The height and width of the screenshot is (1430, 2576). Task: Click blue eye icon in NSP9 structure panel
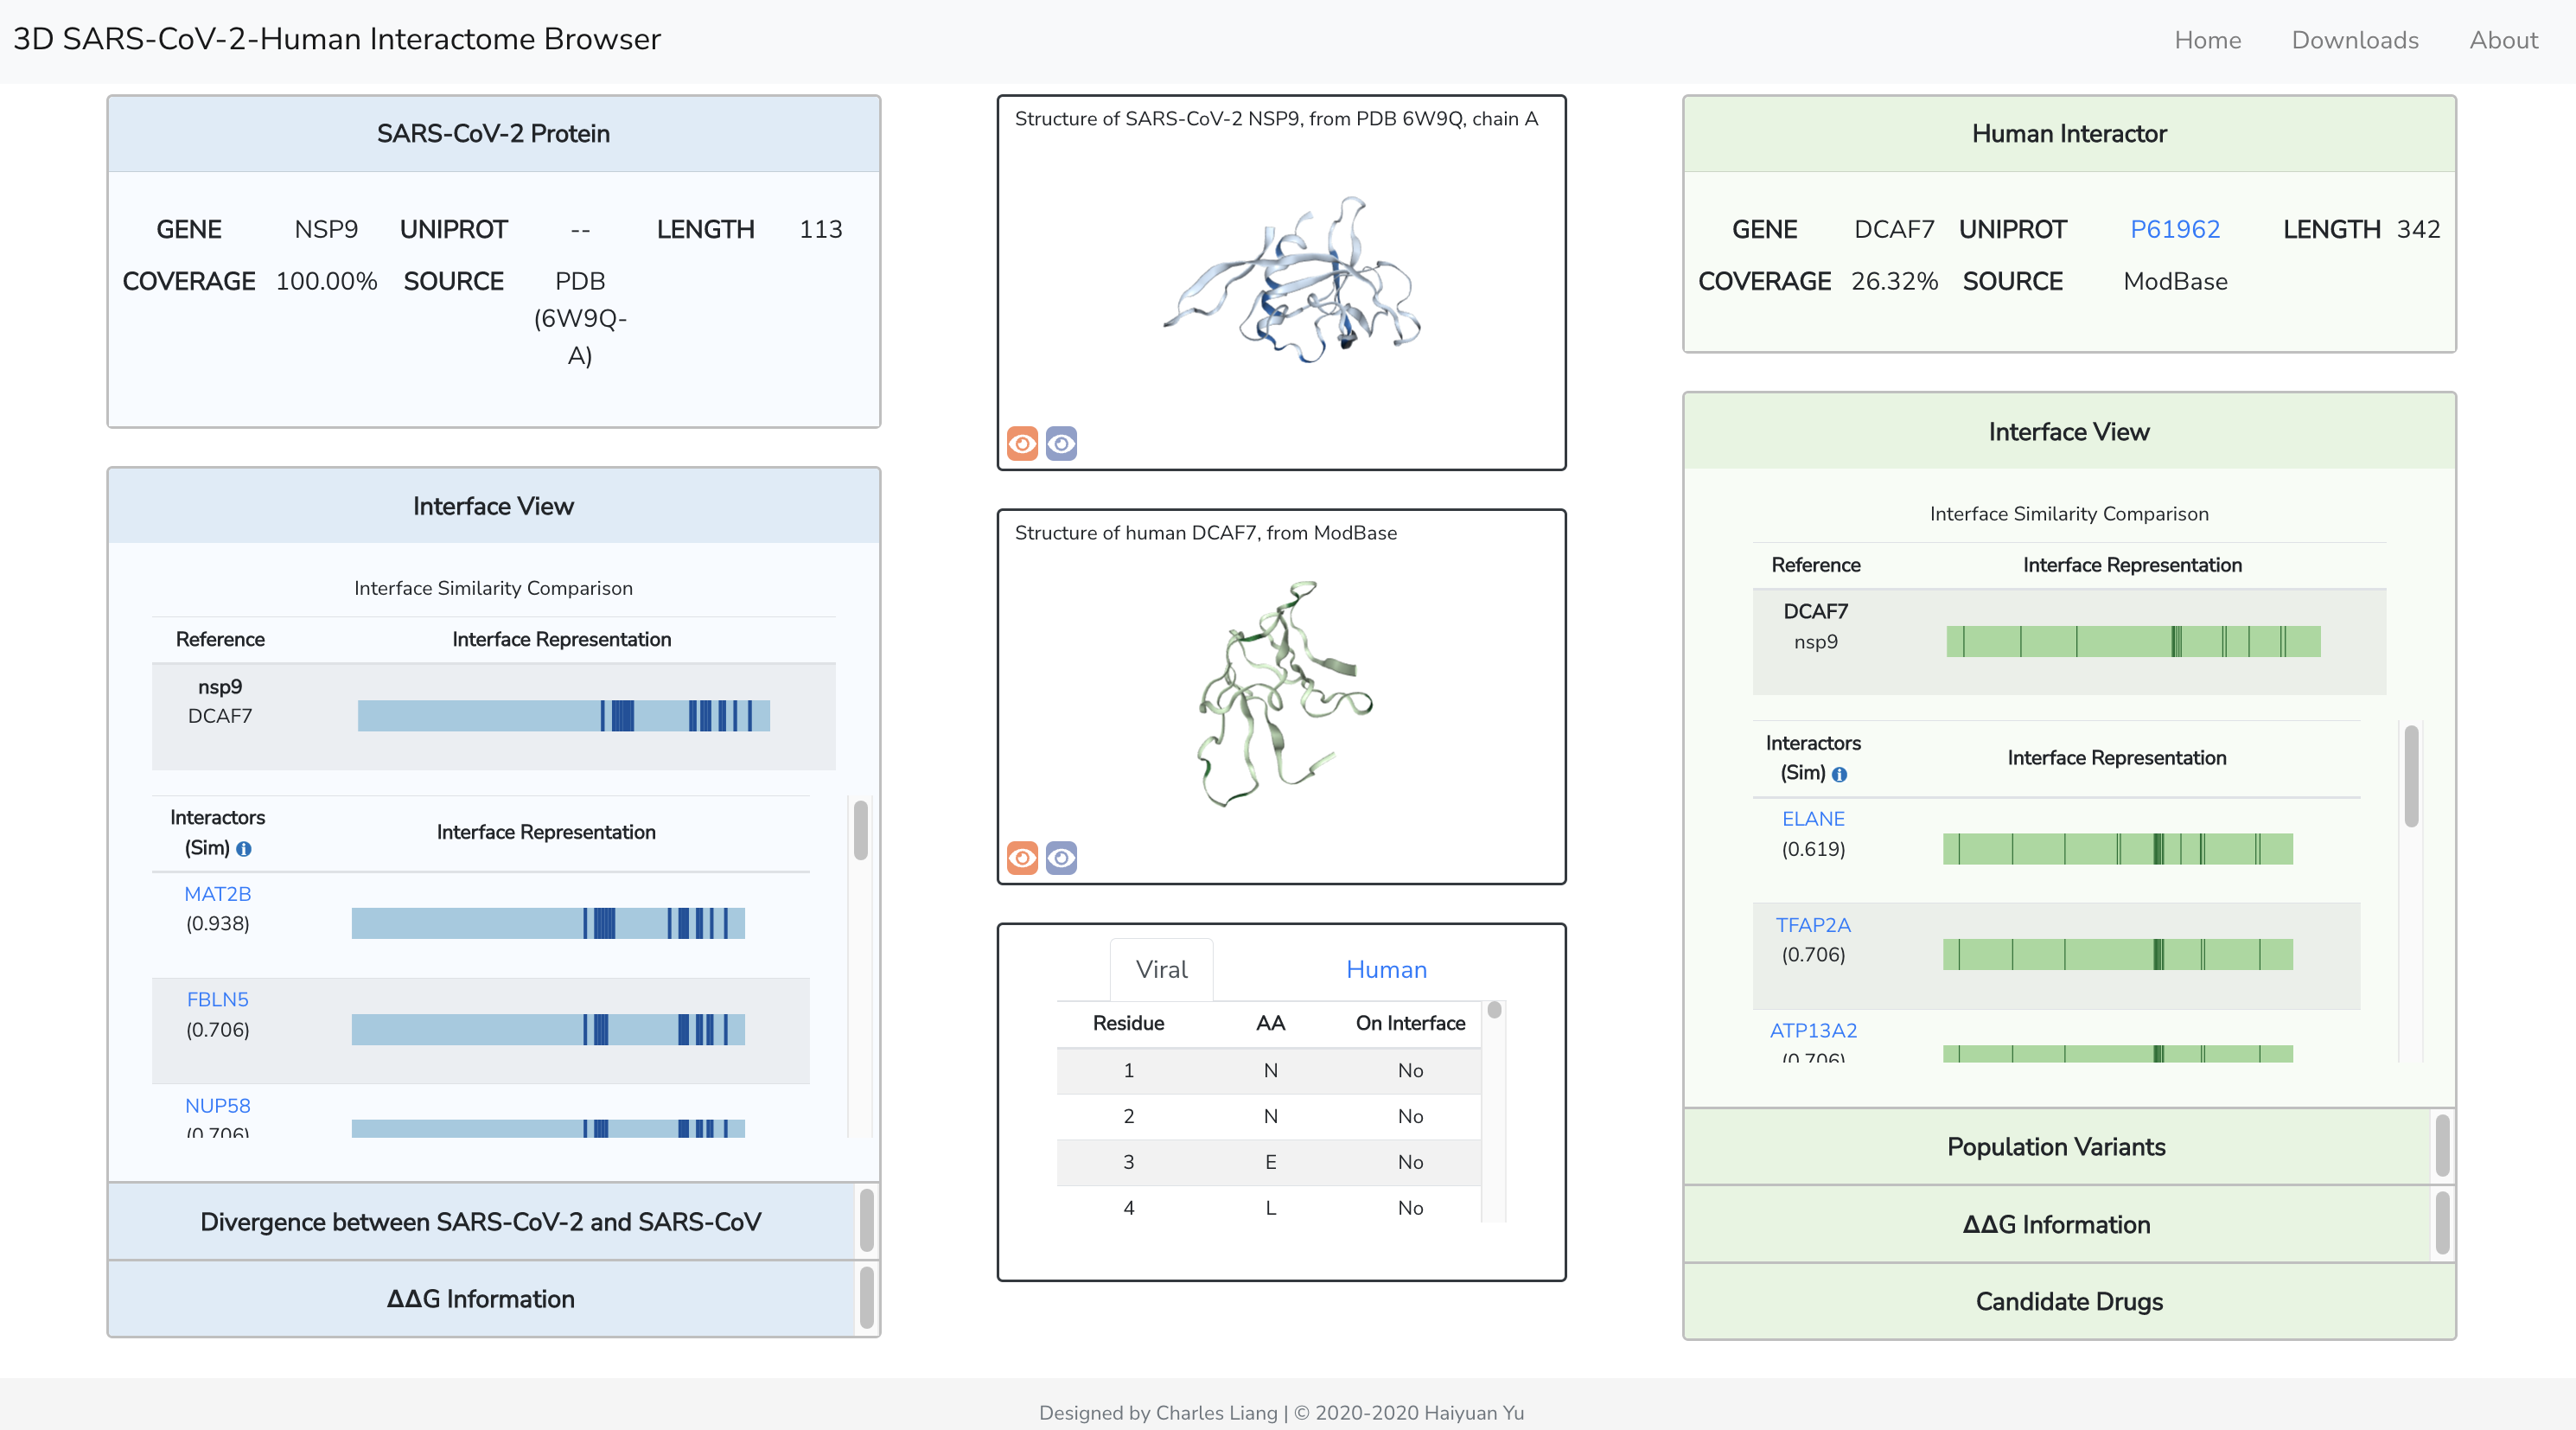pyautogui.click(x=1061, y=443)
